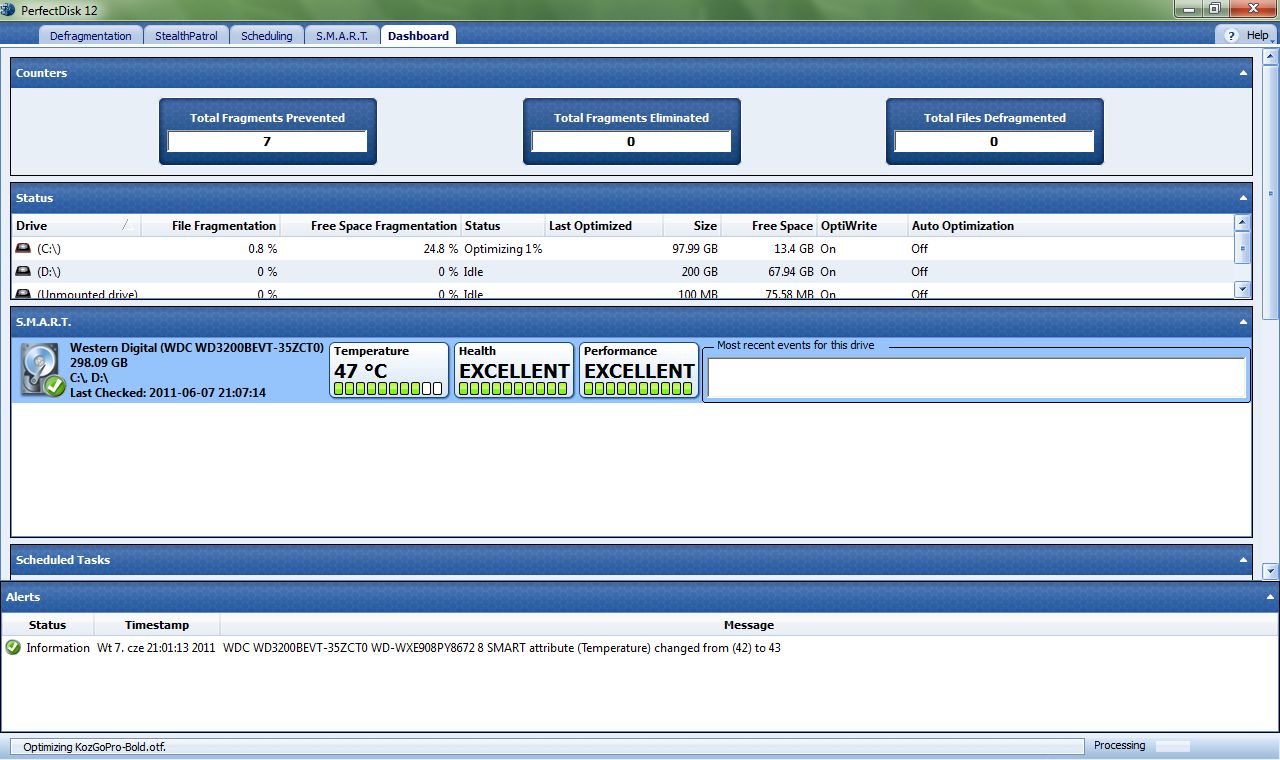The height and width of the screenshot is (760, 1280).
Task: Click the PerfectDisk application icon in title bar
Action: pos(8,10)
